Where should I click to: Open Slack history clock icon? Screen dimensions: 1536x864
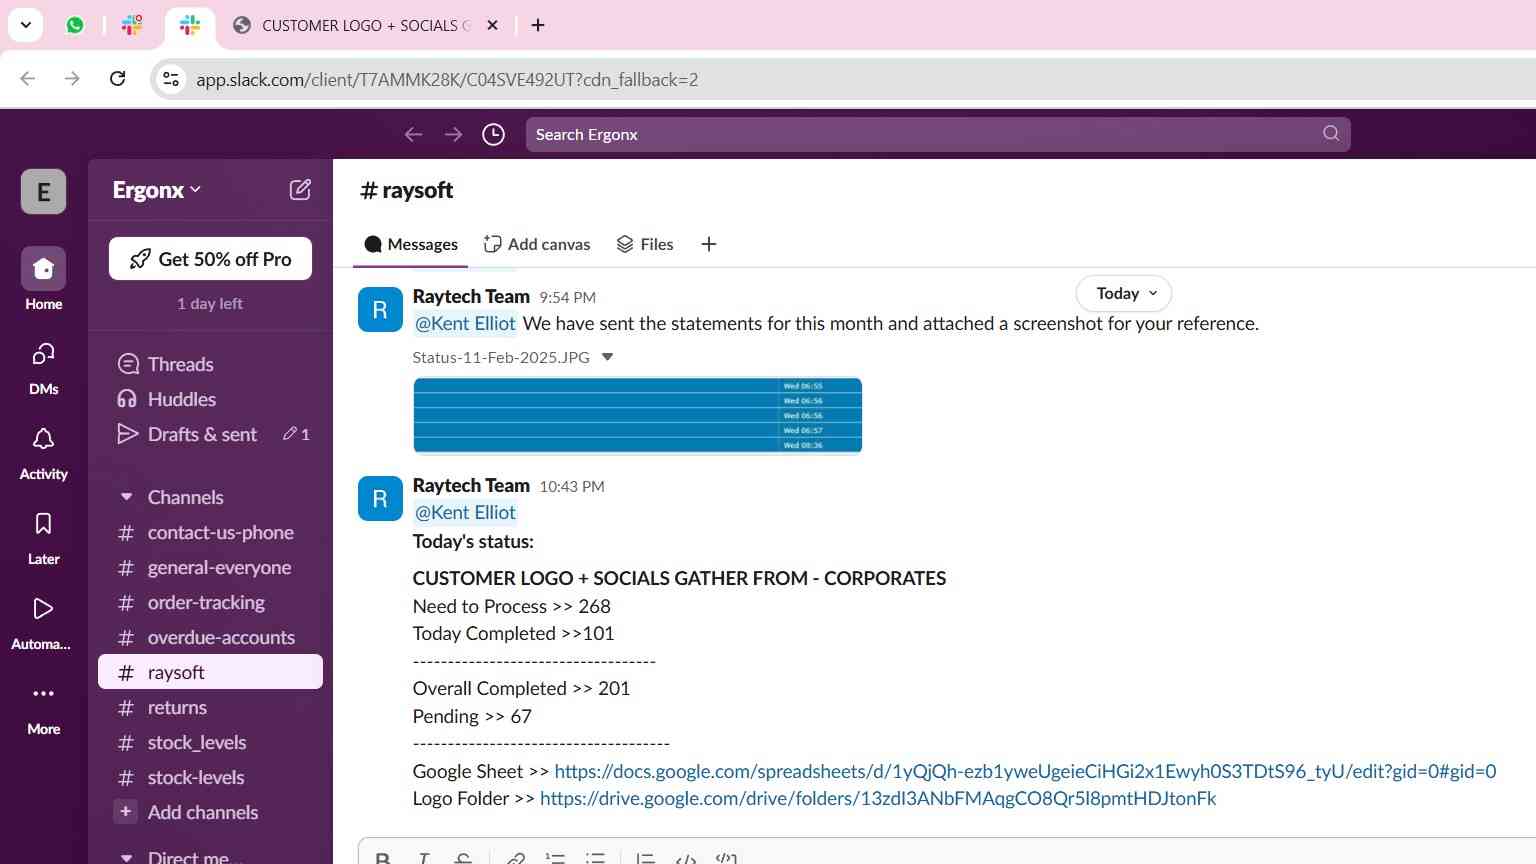pos(493,134)
